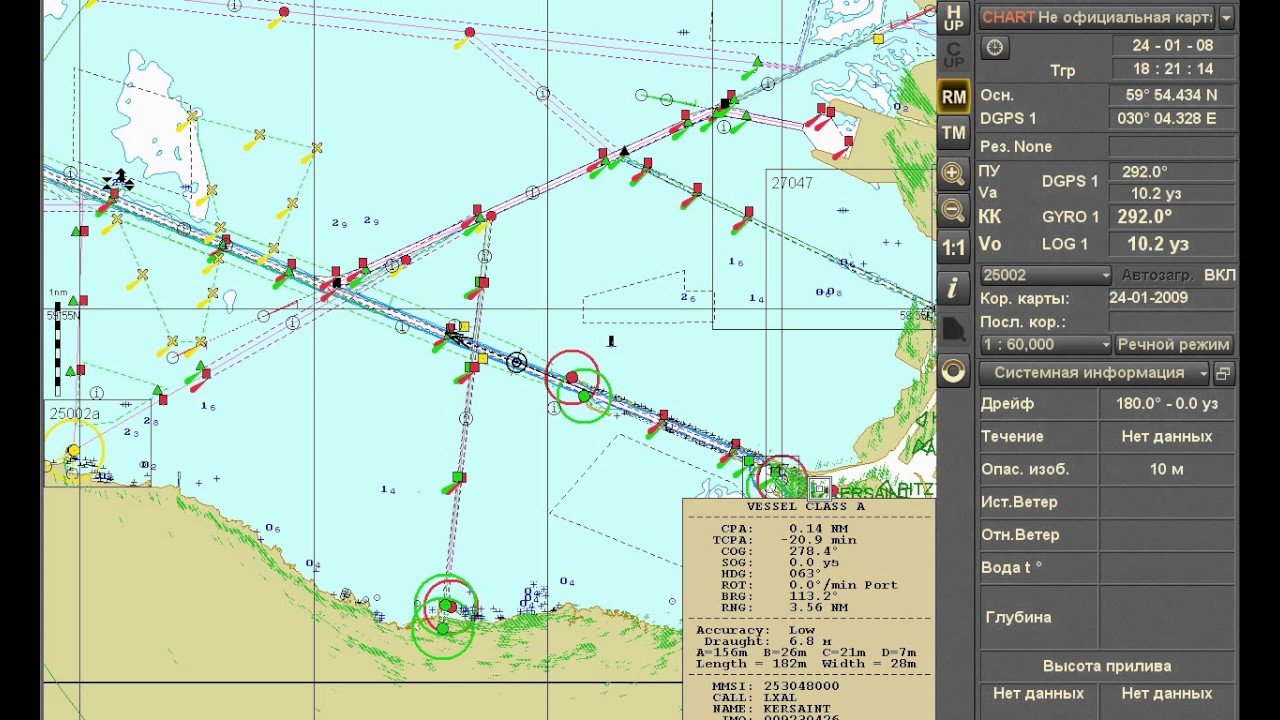Screen dimensions: 1280x720
Task: Click the Вода t ° row label
Action: click(1011, 567)
